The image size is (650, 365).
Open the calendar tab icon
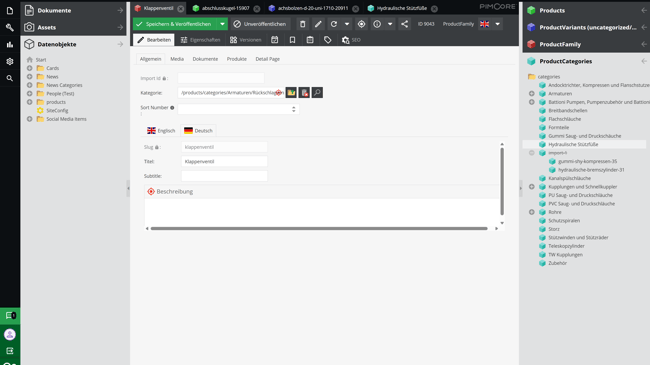tap(310, 40)
